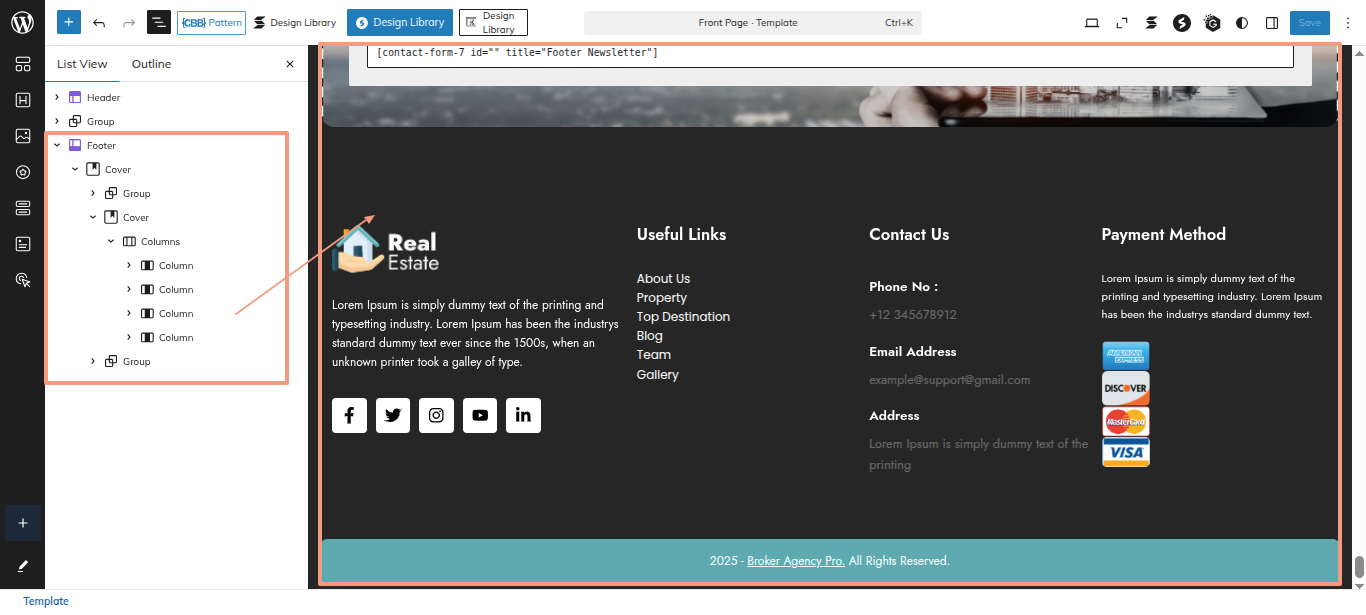Image resolution: width=1366 pixels, height=615 pixels.
Task: Open the Front Page Template command bar
Action: point(752,22)
